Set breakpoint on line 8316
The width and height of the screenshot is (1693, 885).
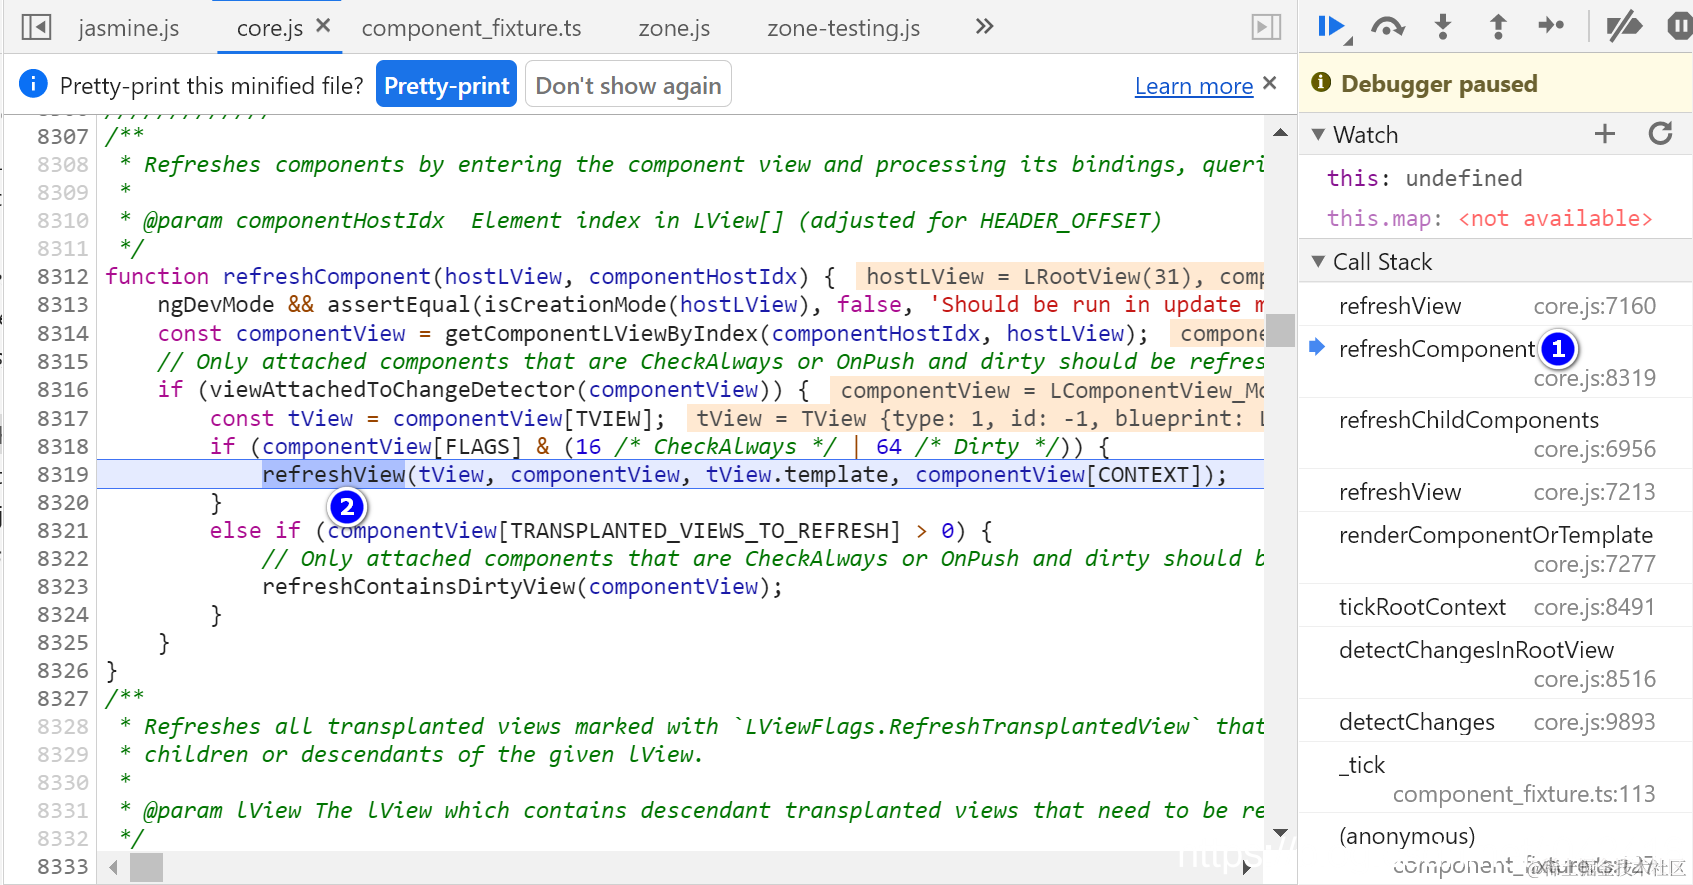pyautogui.click(x=62, y=389)
